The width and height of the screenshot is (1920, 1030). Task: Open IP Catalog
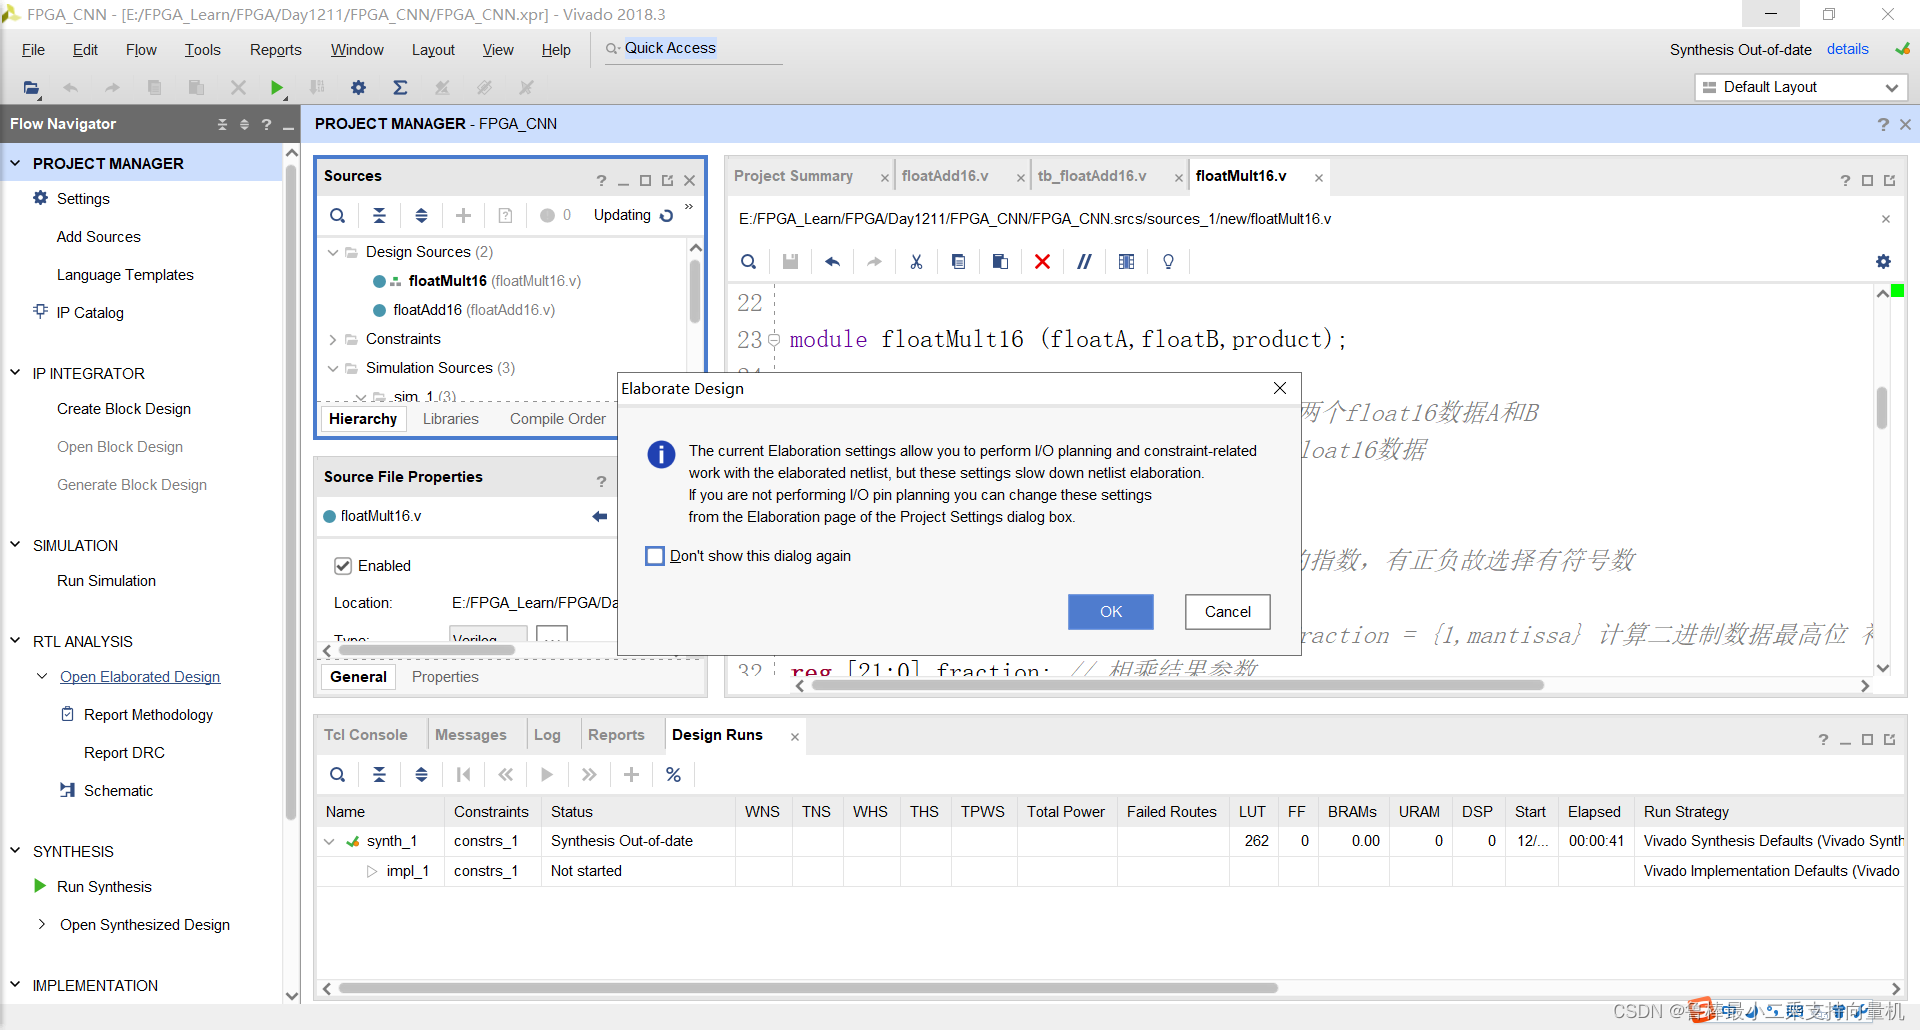pyautogui.click(x=90, y=313)
